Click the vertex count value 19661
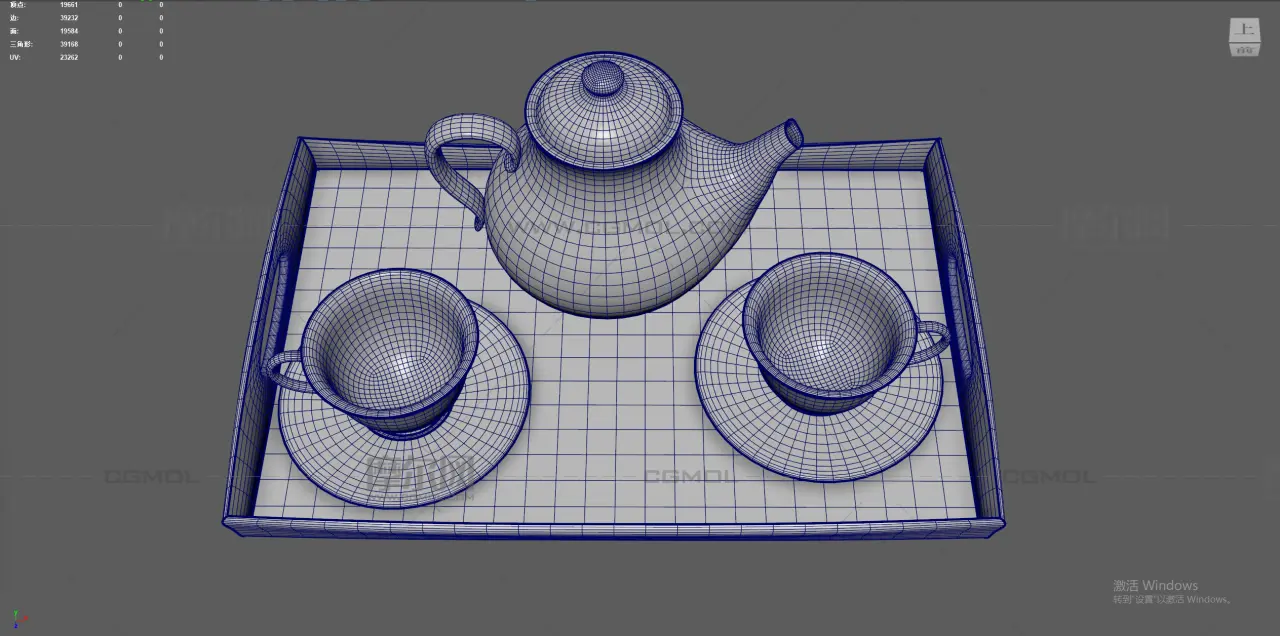The width and height of the screenshot is (1280, 636). (69, 5)
